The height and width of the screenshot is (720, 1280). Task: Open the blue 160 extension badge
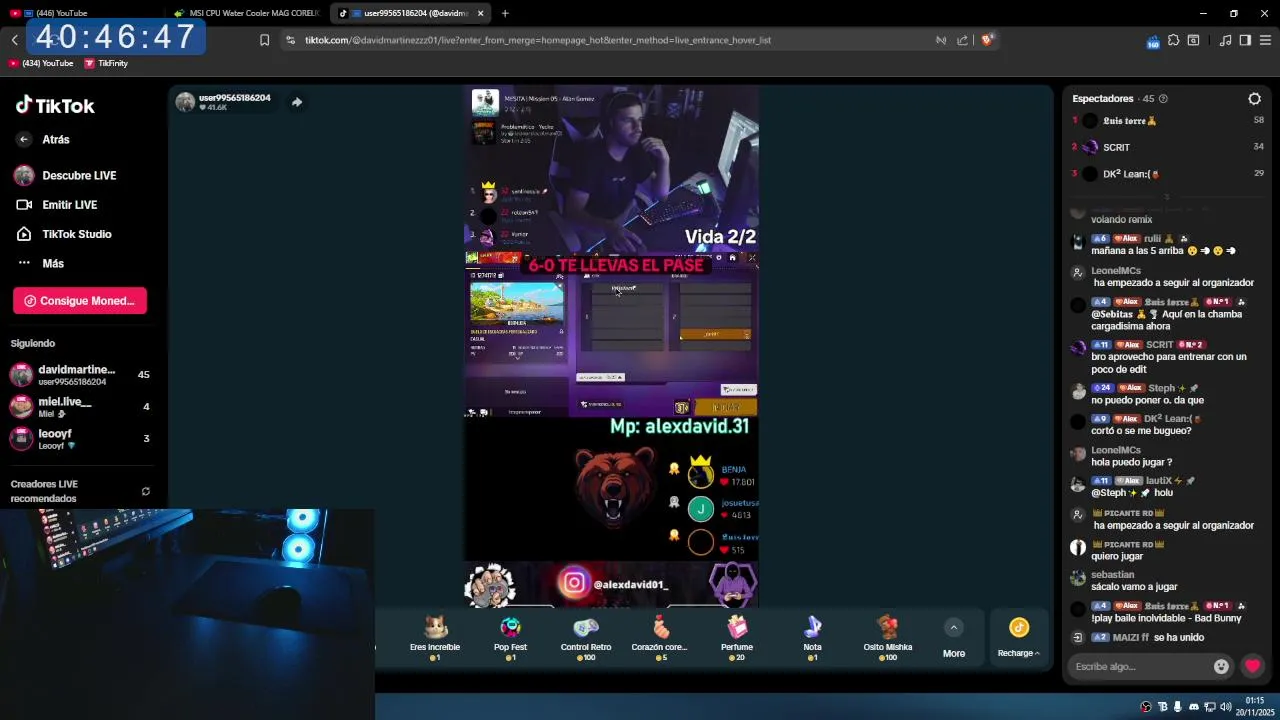(x=1152, y=41)
